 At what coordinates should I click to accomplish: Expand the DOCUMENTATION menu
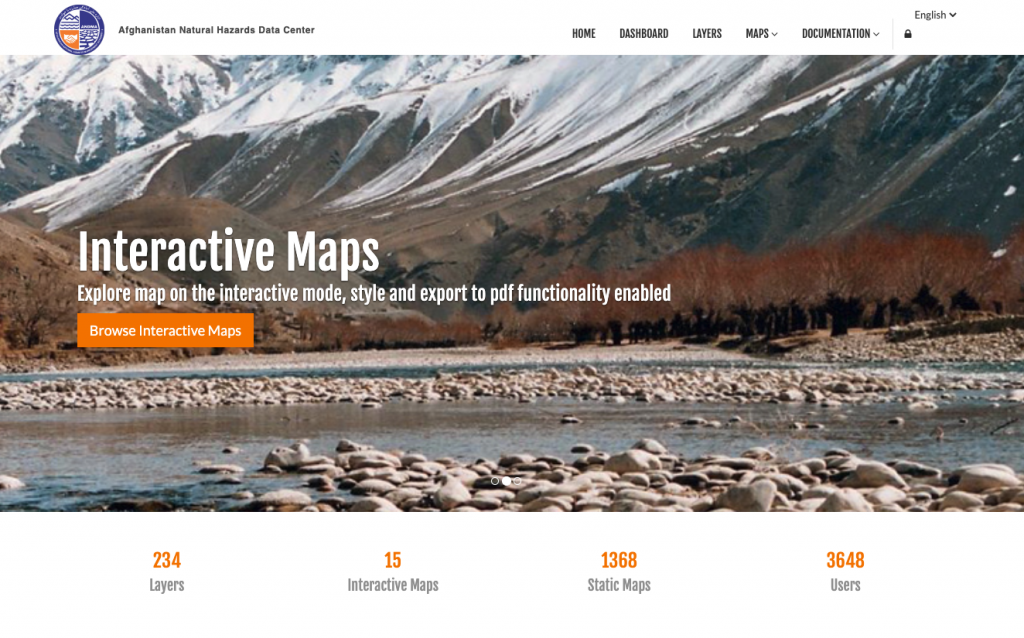840,33
